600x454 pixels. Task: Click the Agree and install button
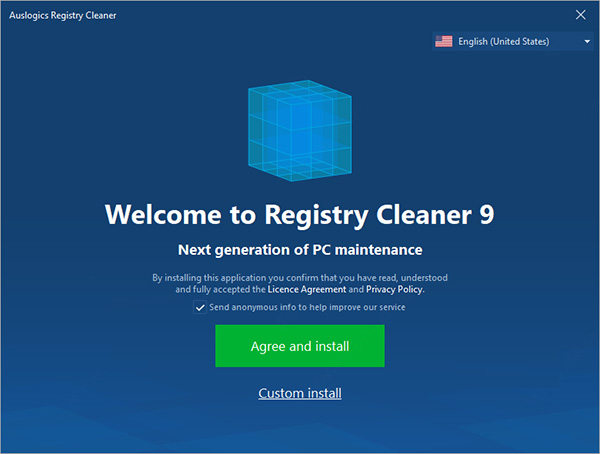pos(300,346)
